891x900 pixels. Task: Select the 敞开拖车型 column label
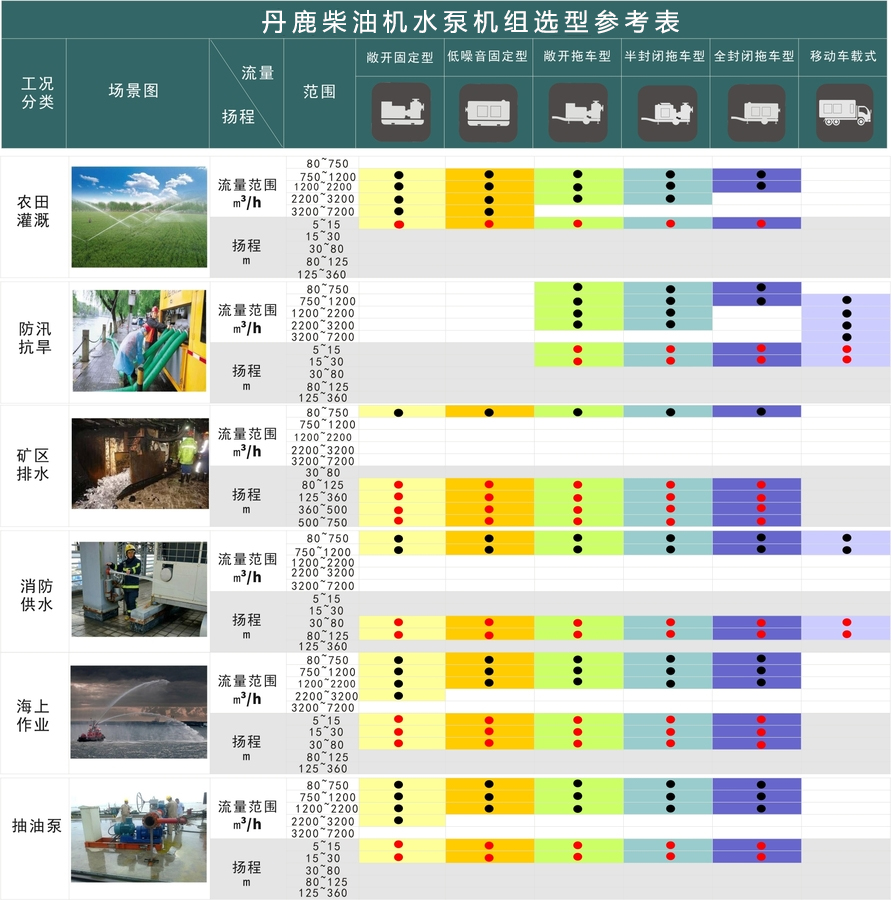click(577, 56)
